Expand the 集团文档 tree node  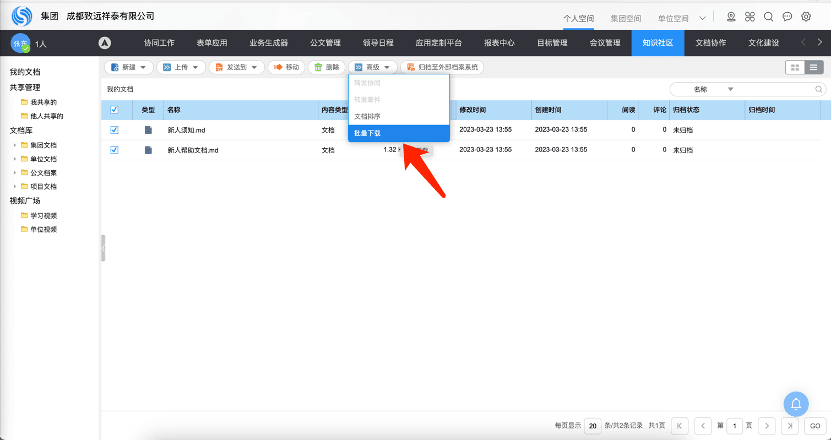pos(14,145)
